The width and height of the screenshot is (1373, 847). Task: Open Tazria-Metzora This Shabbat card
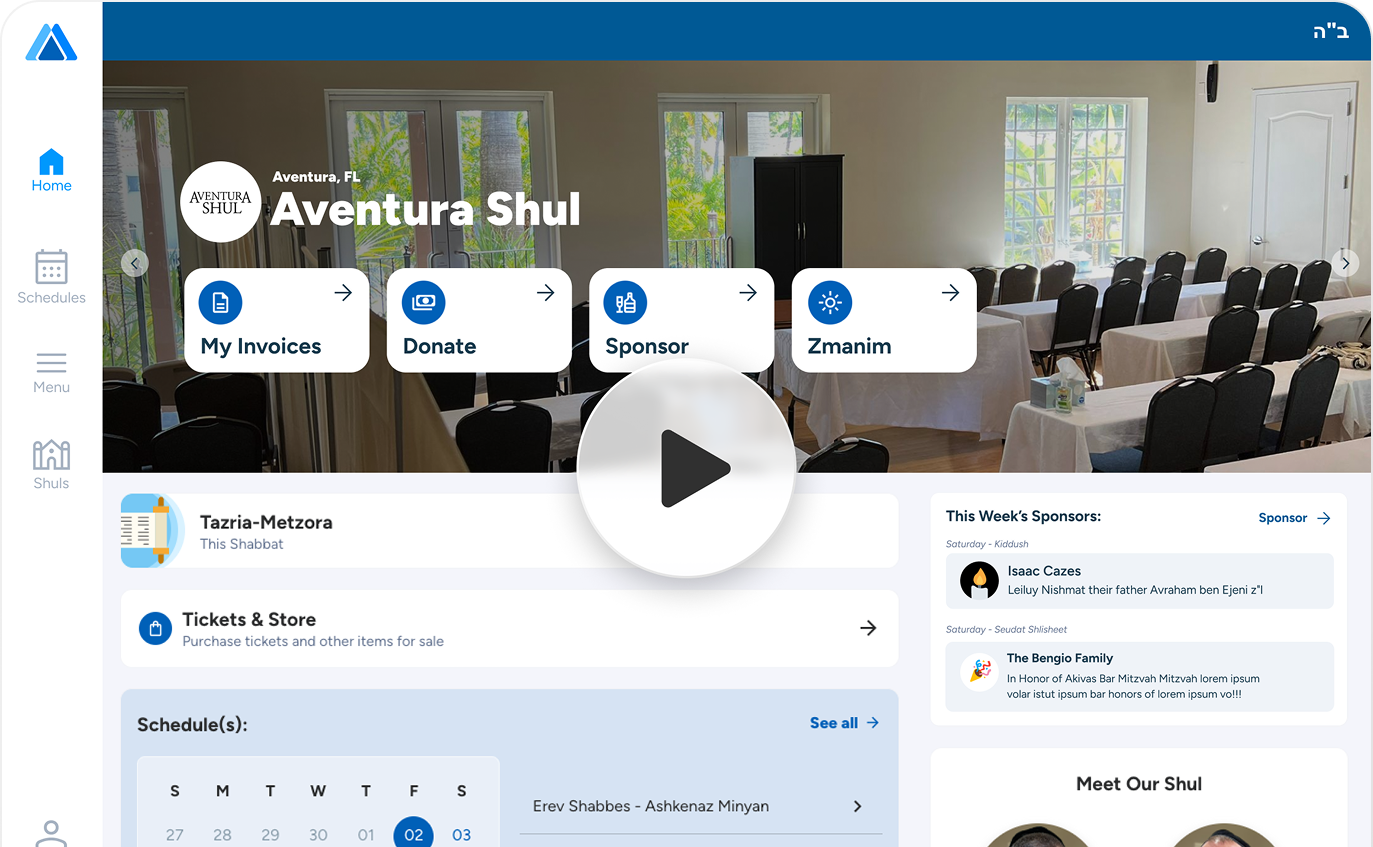[x=509, y=531]
